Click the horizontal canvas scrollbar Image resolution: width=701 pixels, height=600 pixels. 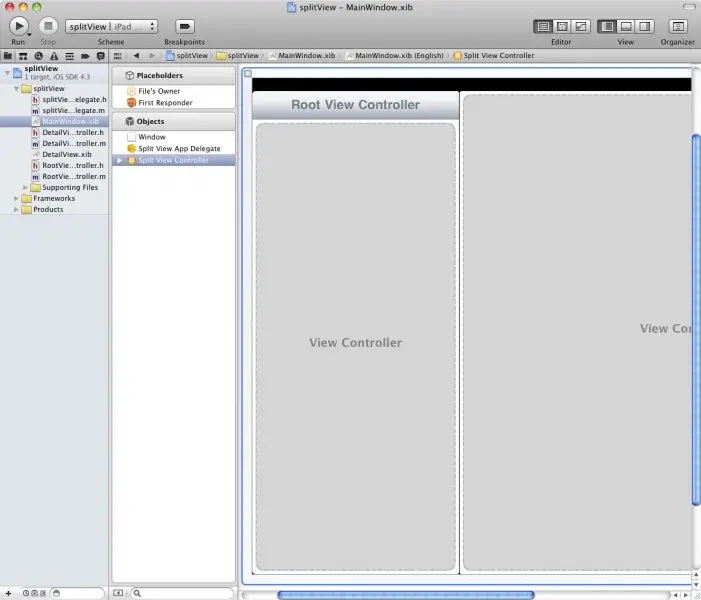(405, 595)
